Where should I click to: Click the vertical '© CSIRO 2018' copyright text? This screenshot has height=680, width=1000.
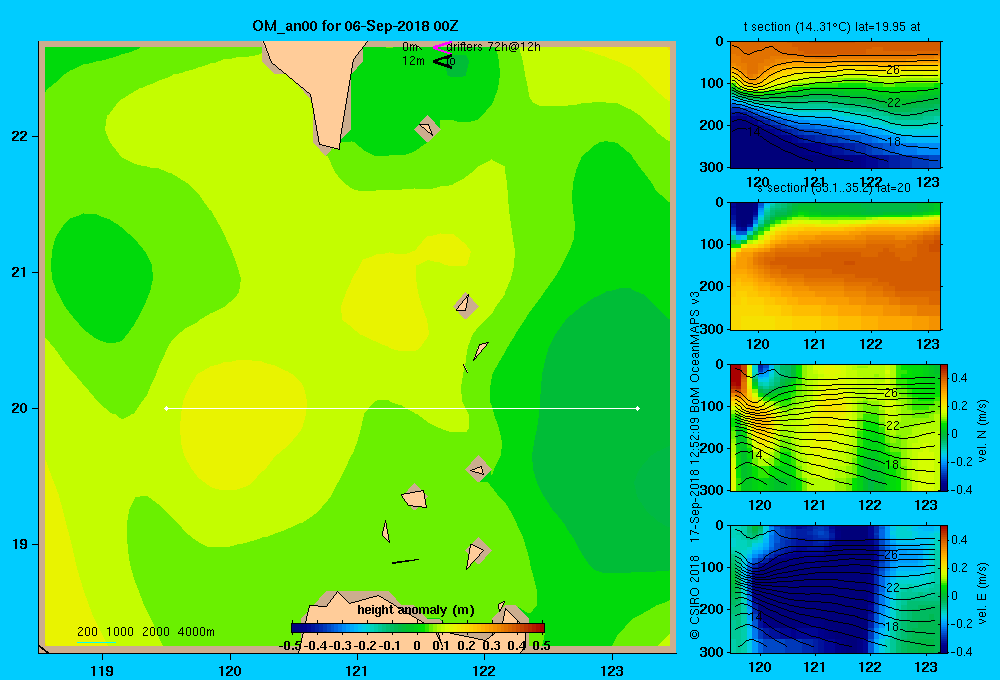tap(695, 597)
